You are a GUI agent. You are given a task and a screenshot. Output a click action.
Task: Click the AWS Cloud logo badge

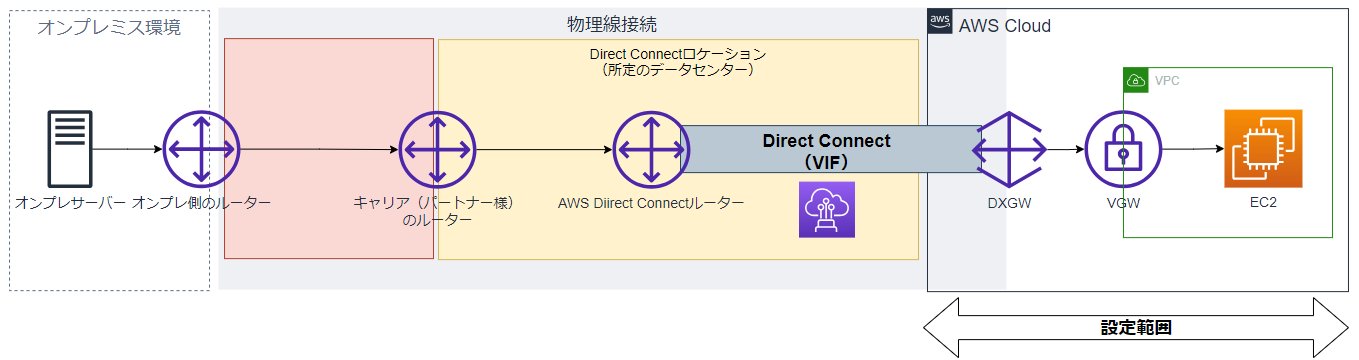940,21
